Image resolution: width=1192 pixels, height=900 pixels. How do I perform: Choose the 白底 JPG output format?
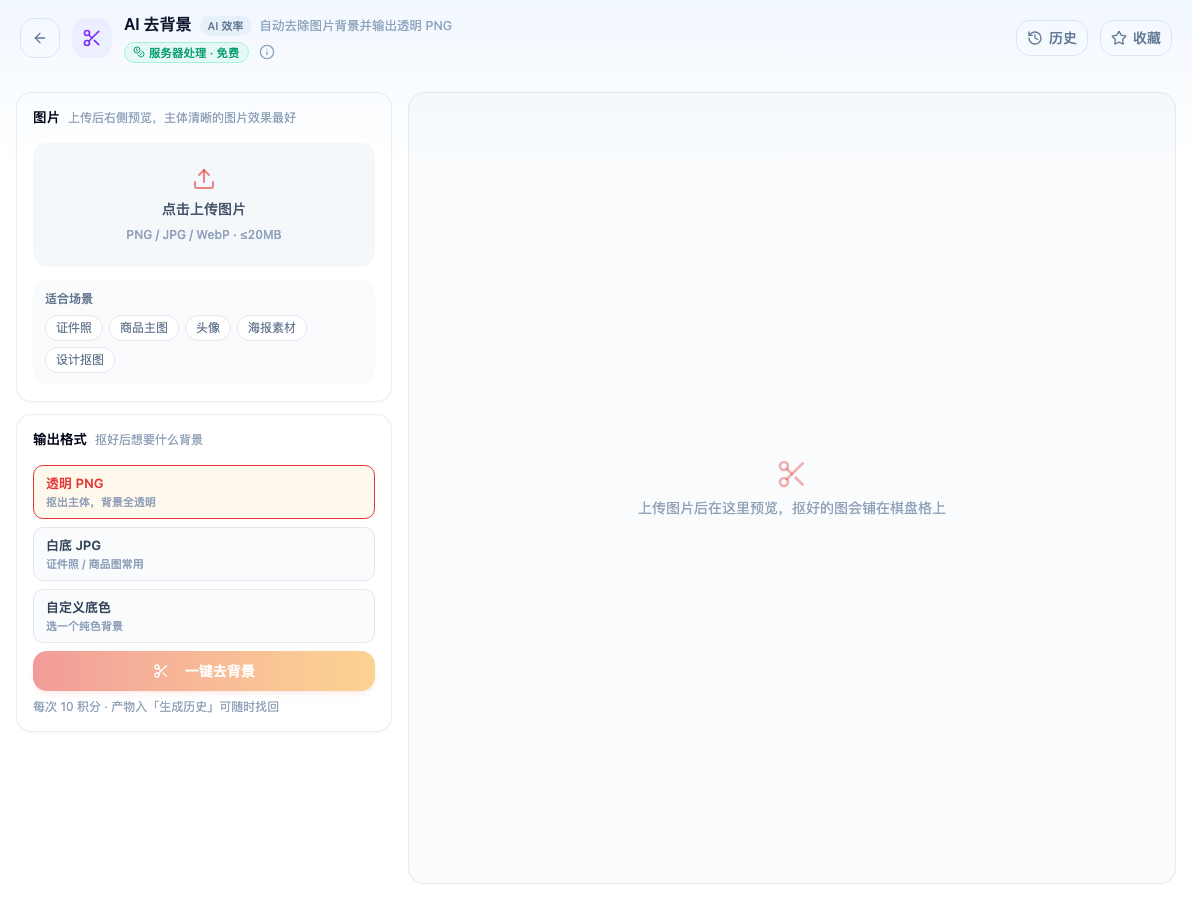pos(204,554)
